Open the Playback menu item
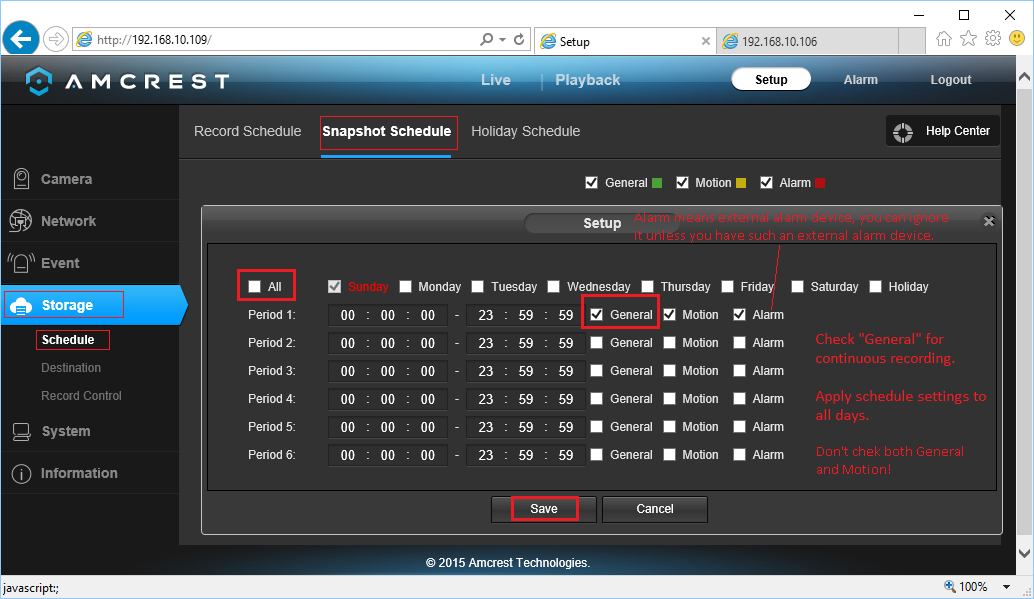This screenshot has height=599, width=1034. (587, 80)
